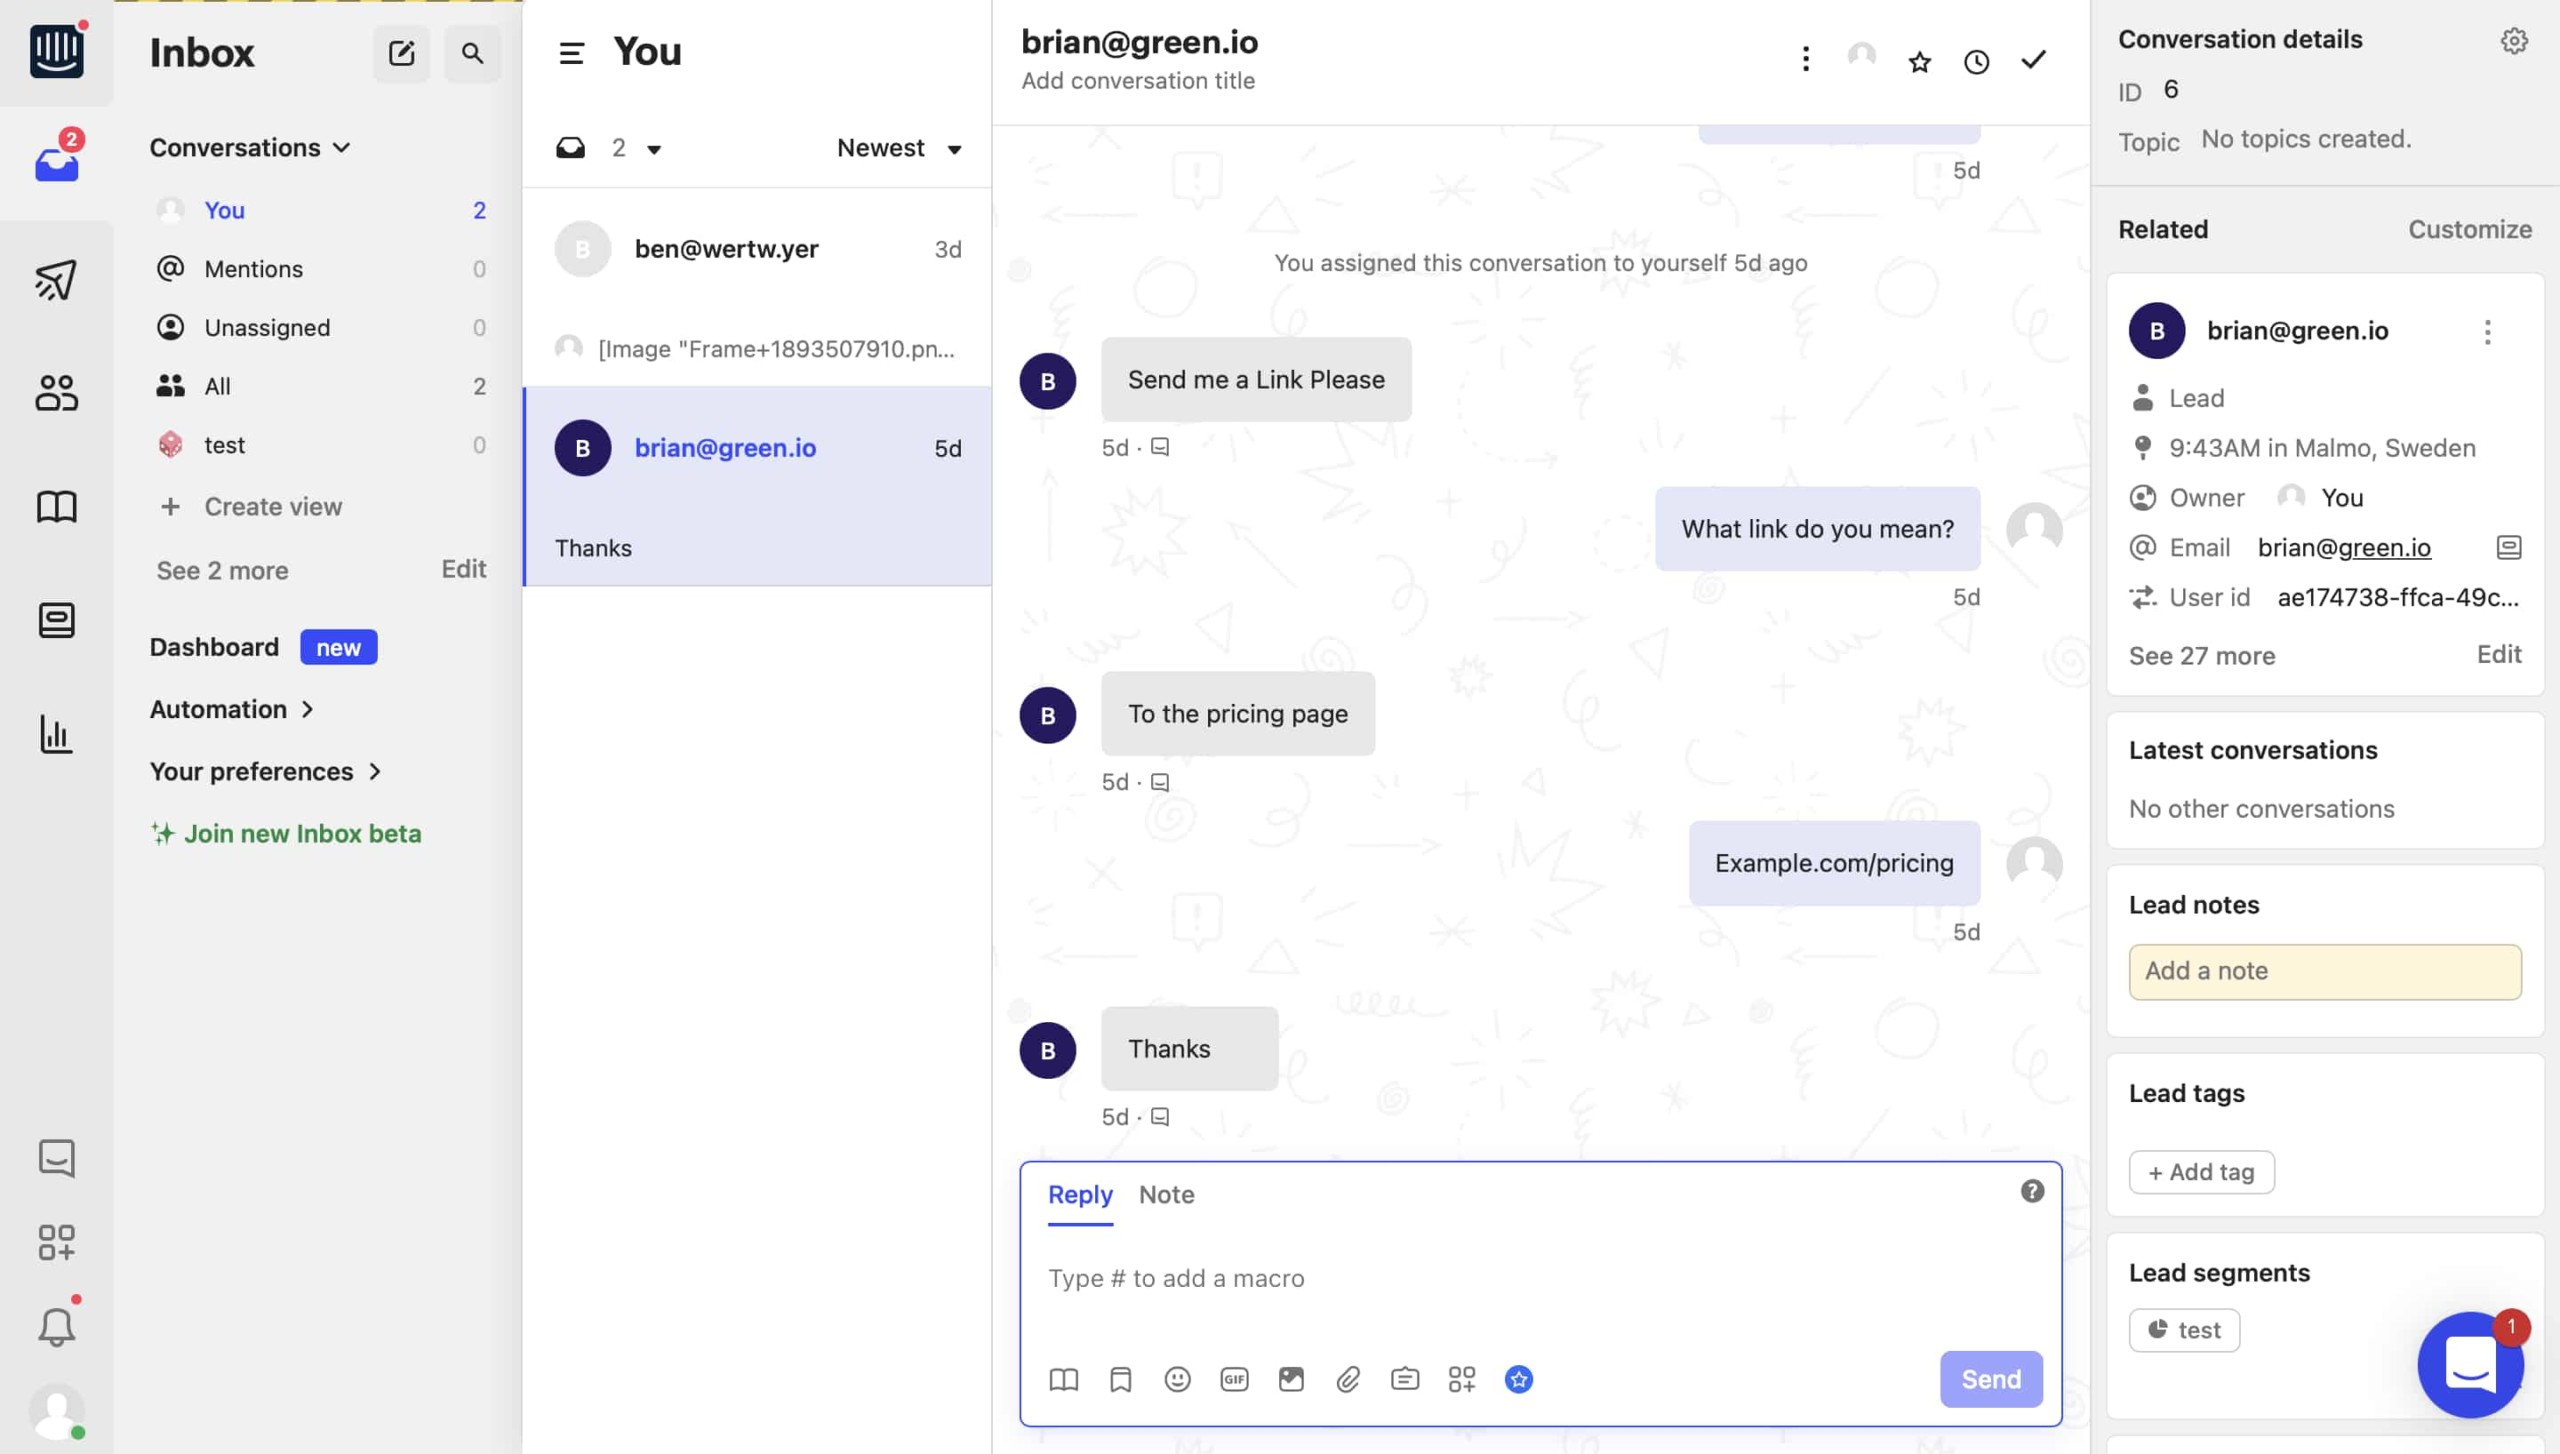Click the emoji picker icon in reply box

(1178, 1378)
